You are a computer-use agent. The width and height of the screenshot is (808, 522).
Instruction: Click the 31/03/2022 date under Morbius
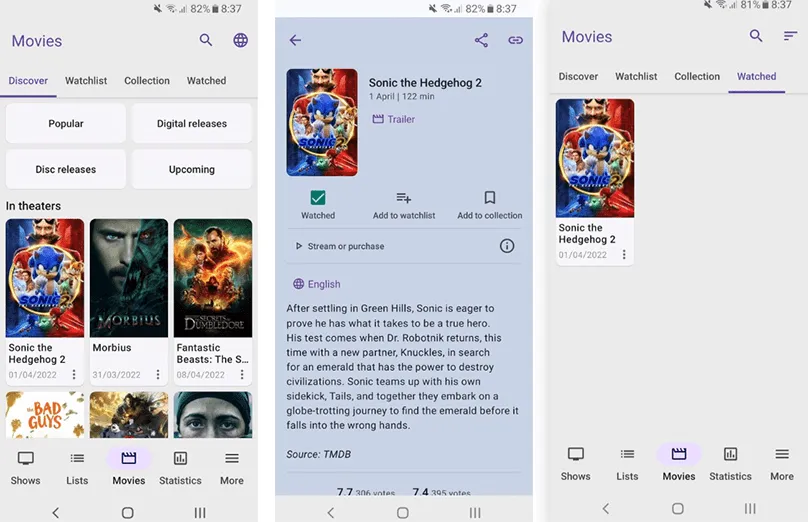click(116, 375)
